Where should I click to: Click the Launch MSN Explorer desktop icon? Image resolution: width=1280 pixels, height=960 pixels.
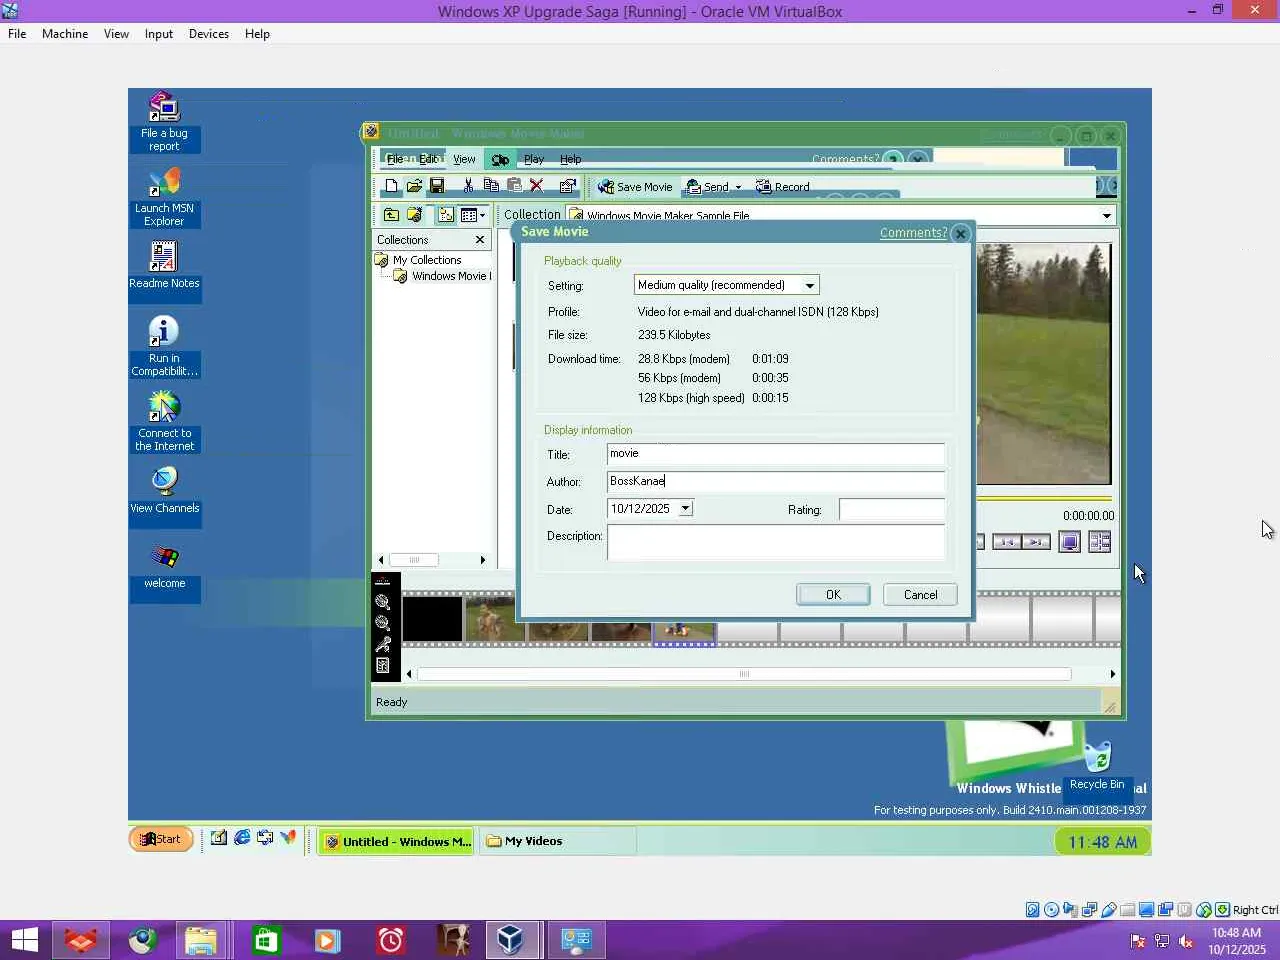point(164,197)
